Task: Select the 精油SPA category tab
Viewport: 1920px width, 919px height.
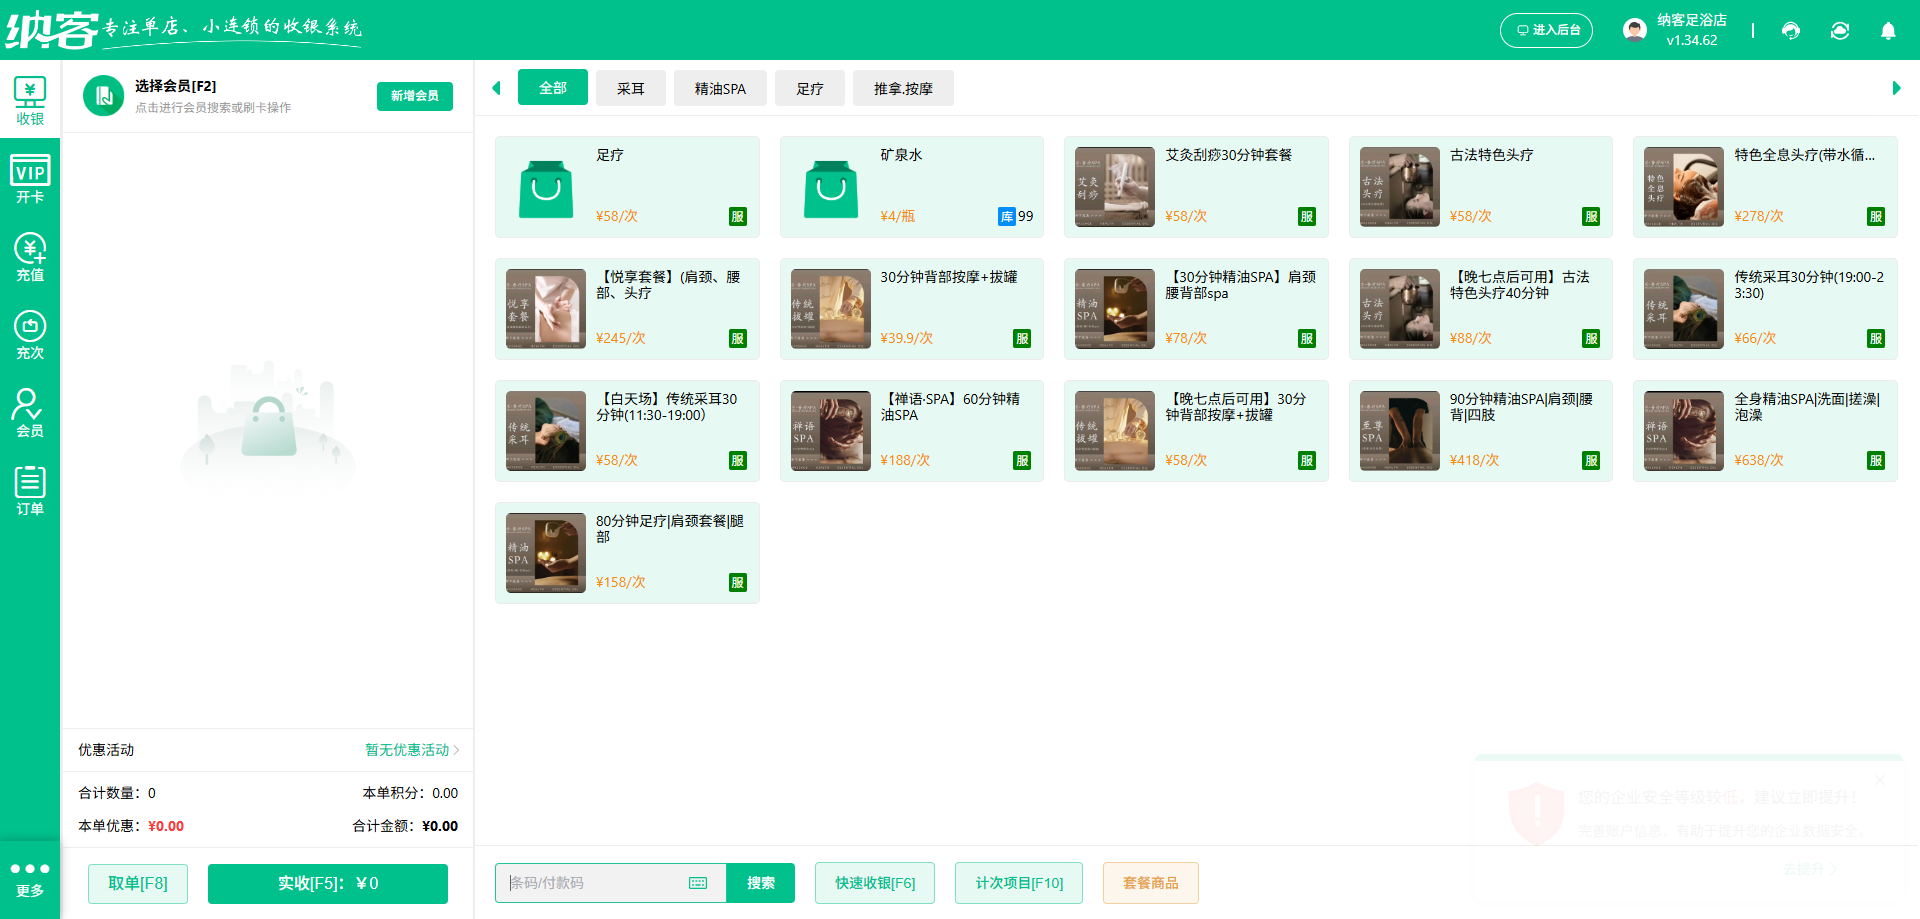Action: click(x=720, y=88)
